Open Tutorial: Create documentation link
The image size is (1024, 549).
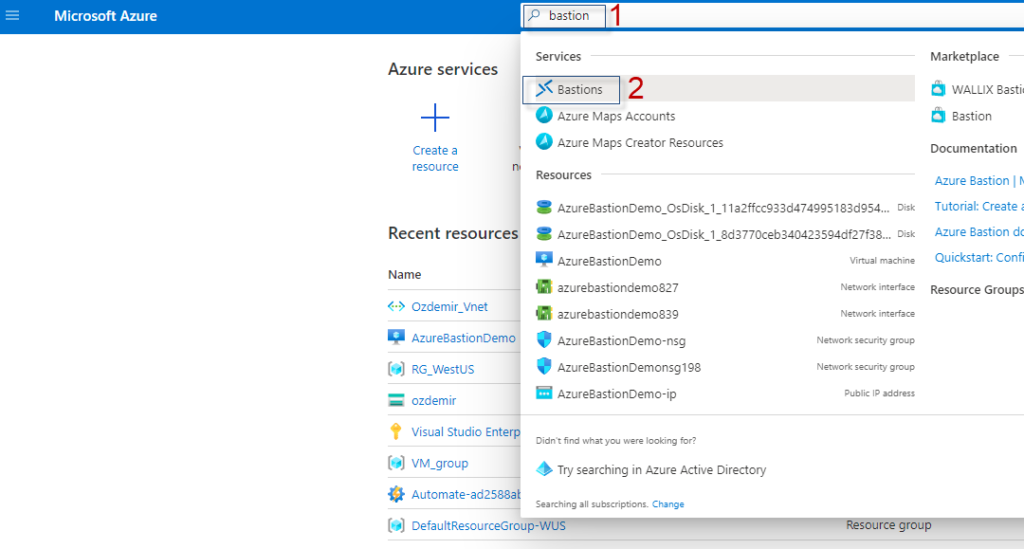[x=979, y=206]
